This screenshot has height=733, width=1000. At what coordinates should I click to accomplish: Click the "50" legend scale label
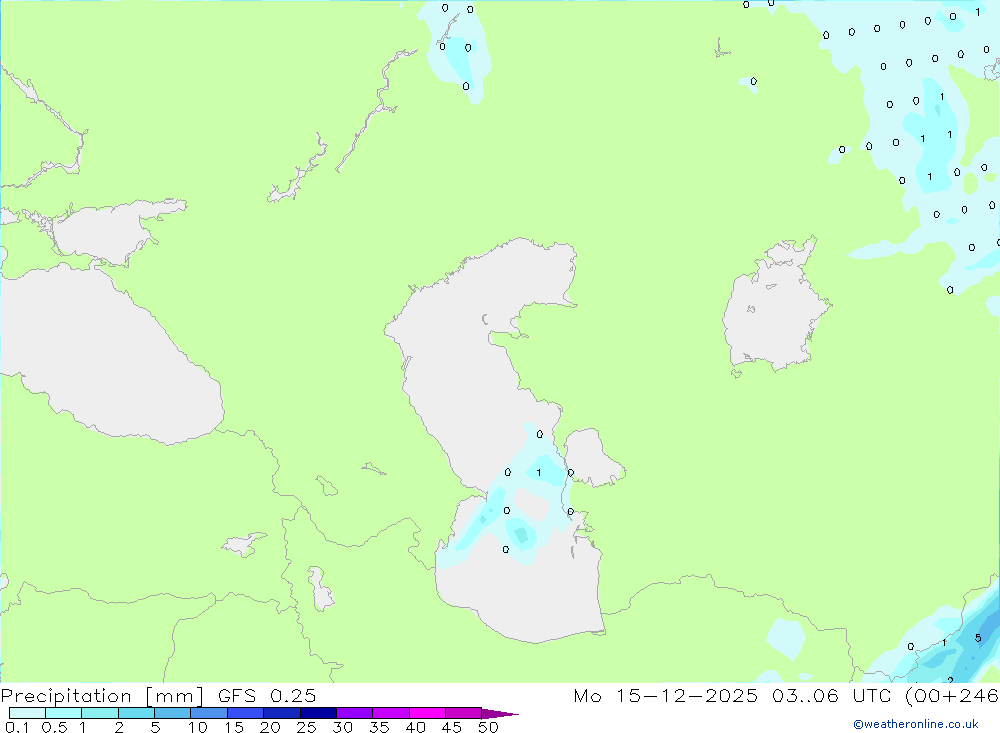[488, 727]
